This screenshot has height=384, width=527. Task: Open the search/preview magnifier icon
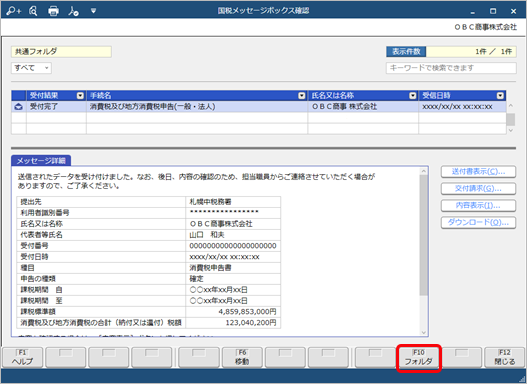point(33,11)
